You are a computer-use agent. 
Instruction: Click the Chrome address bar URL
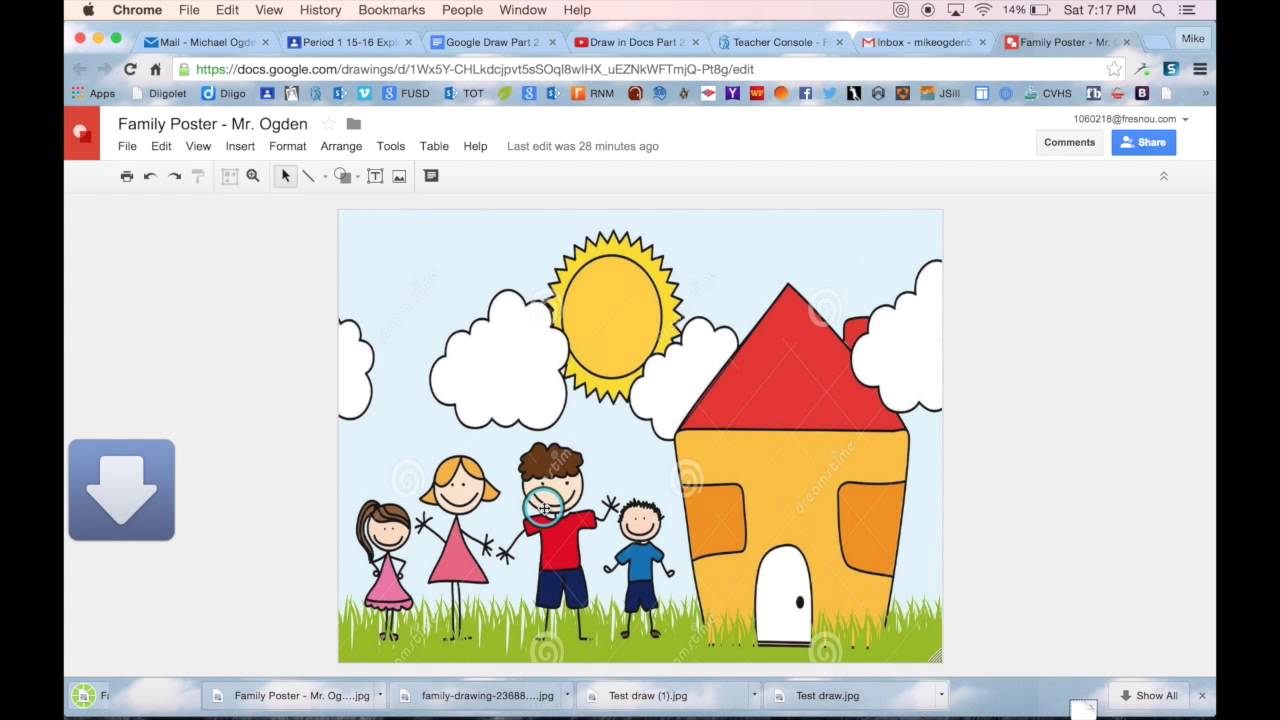pos(475,69)
